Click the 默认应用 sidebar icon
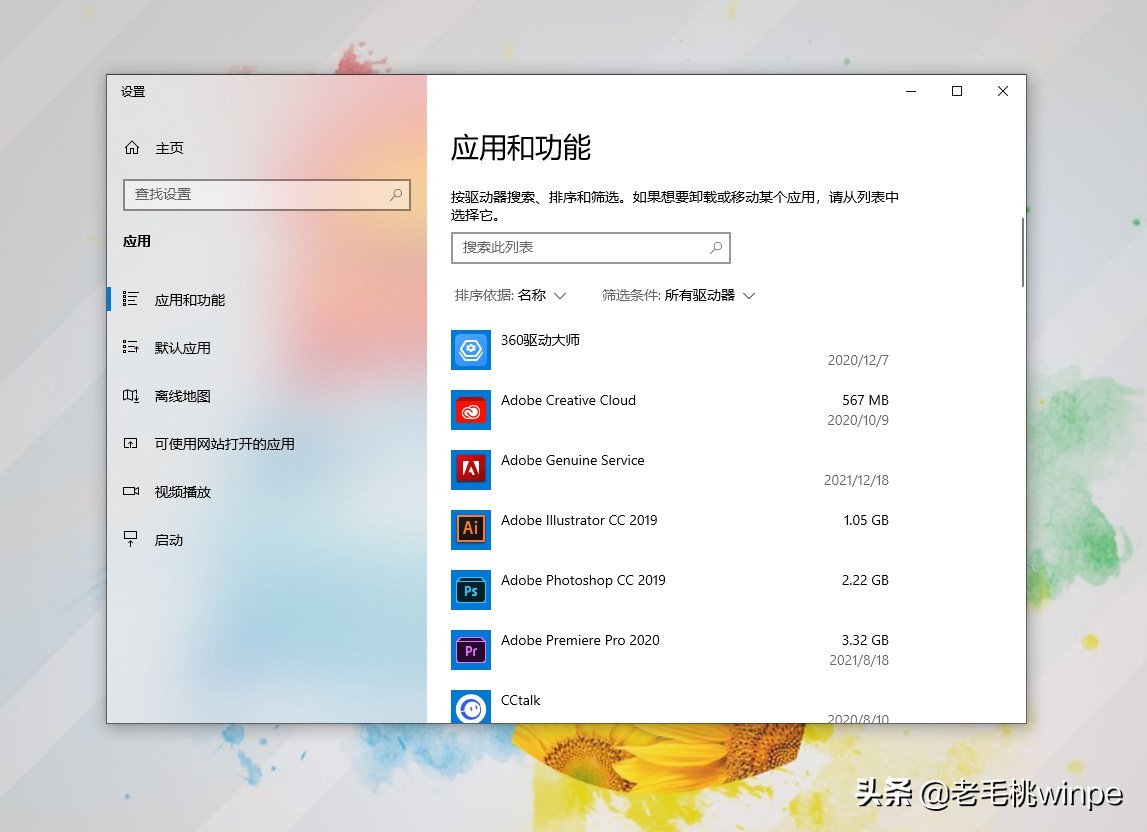Image resolution: width=1147 pixels, height=832 pixels. 130,347
